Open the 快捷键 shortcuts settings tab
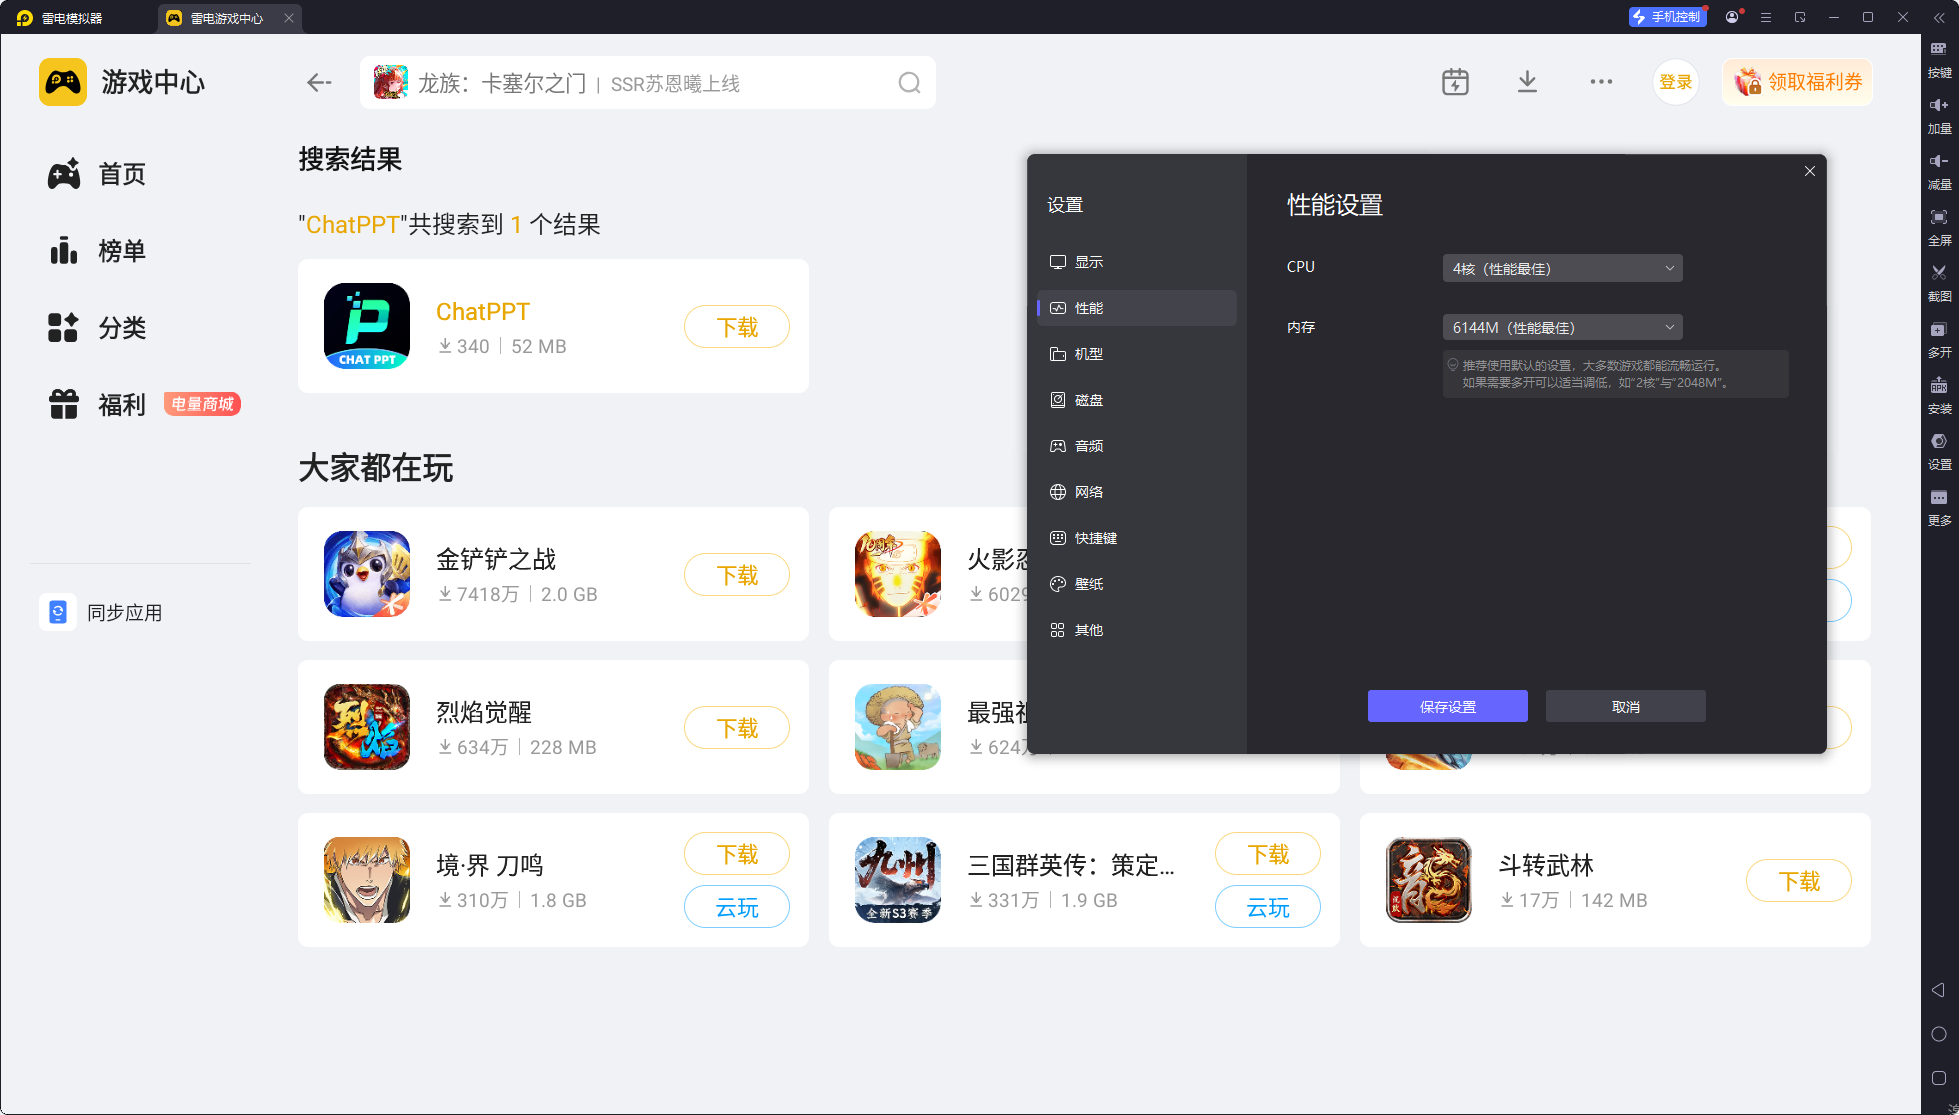This screenshot has height=1115, width=1959. [1095, 538]
